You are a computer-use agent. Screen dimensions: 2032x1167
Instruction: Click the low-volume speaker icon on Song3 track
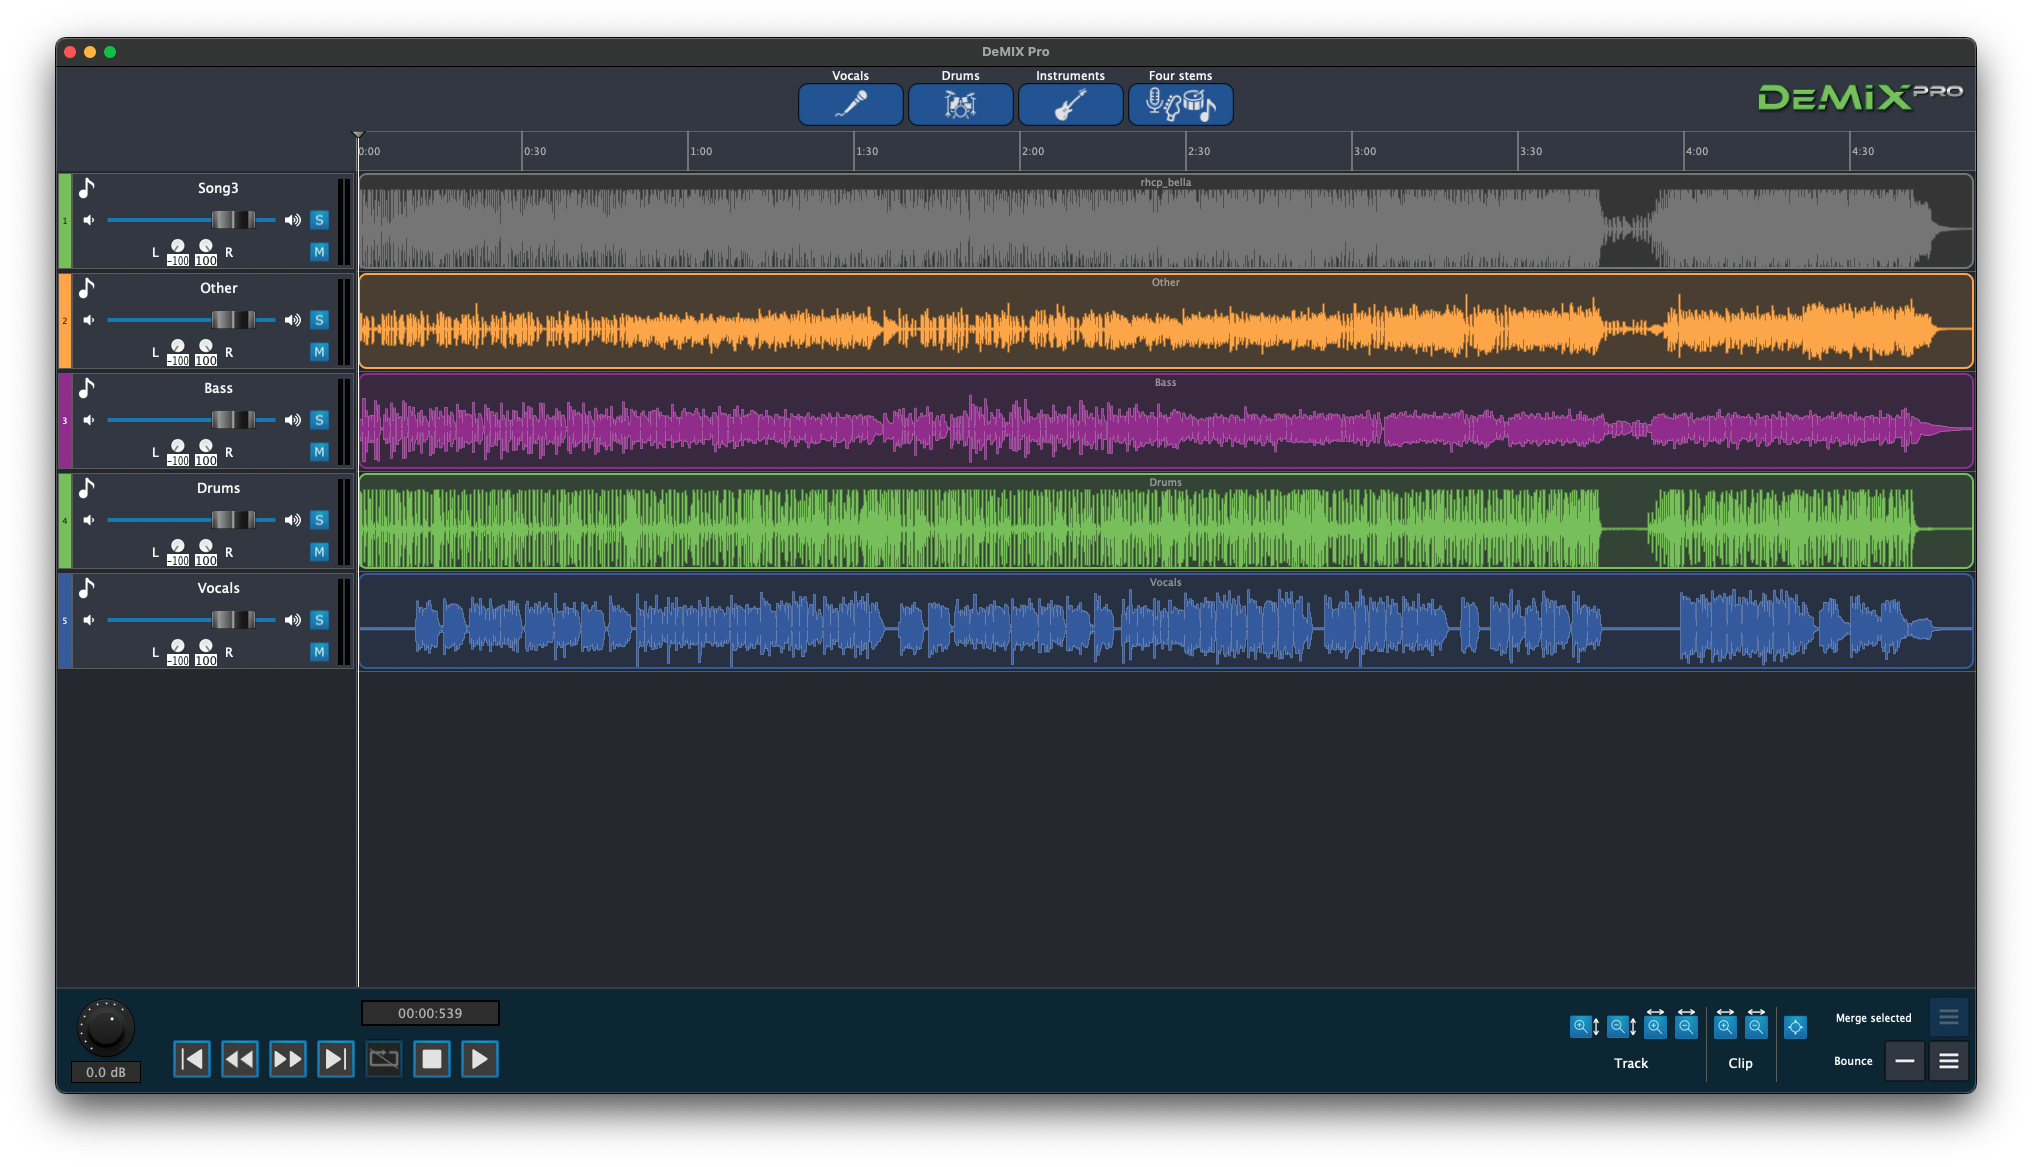89,220
